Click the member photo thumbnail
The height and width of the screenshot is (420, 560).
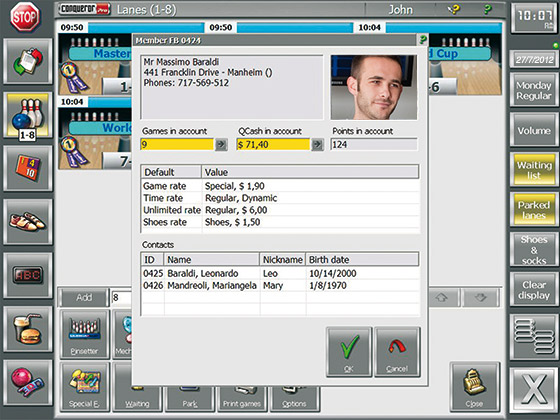point(374,87)
